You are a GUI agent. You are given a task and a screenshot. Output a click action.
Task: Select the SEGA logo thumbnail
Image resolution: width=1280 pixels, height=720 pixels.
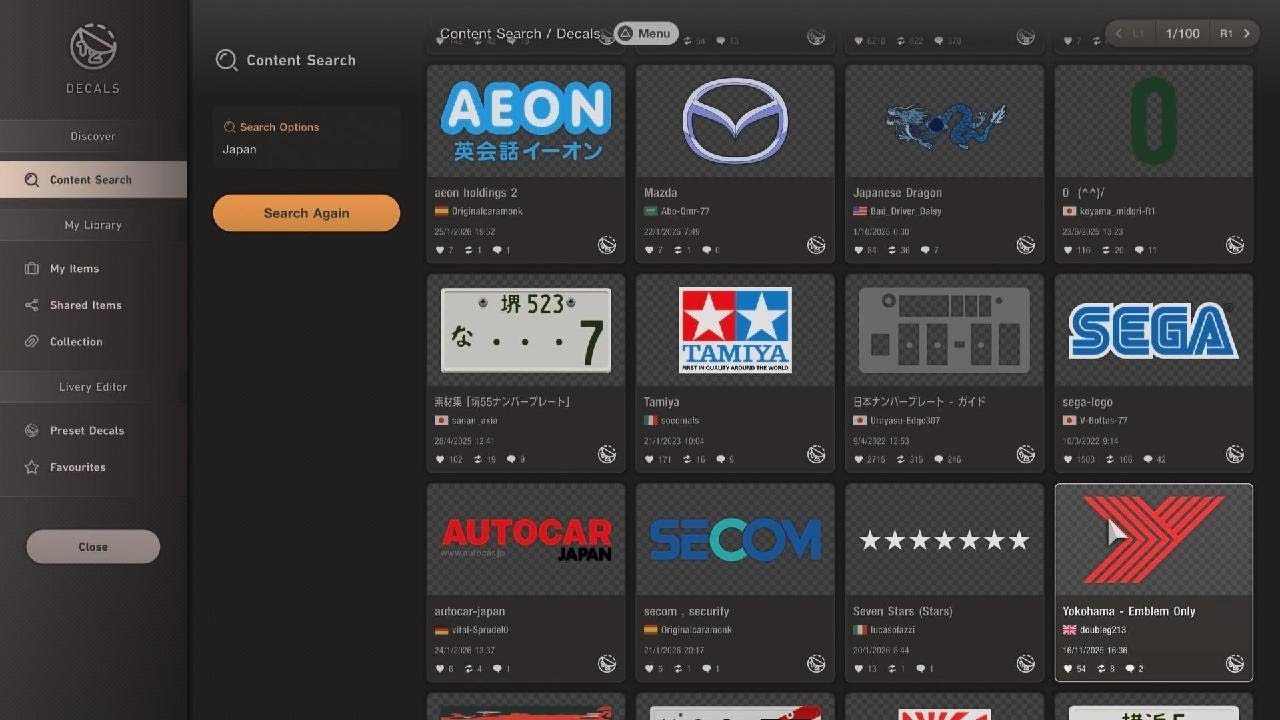(x=1154, y=331)
